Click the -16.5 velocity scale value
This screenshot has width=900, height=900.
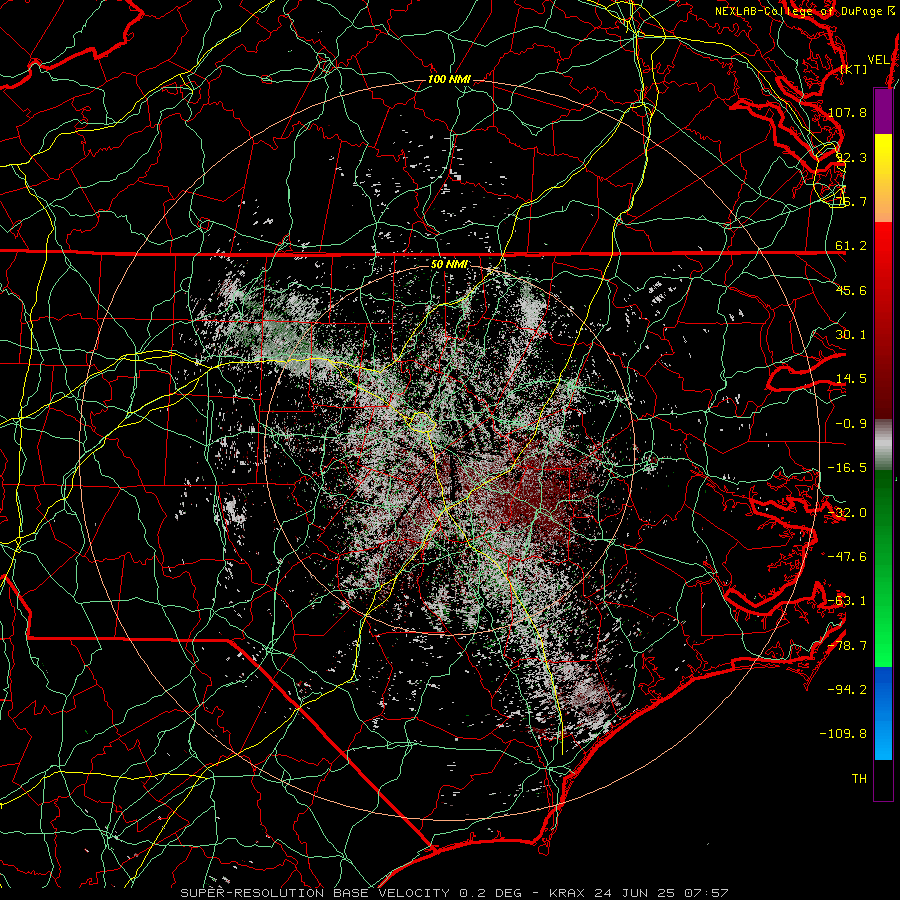click(x=847, y=468)
